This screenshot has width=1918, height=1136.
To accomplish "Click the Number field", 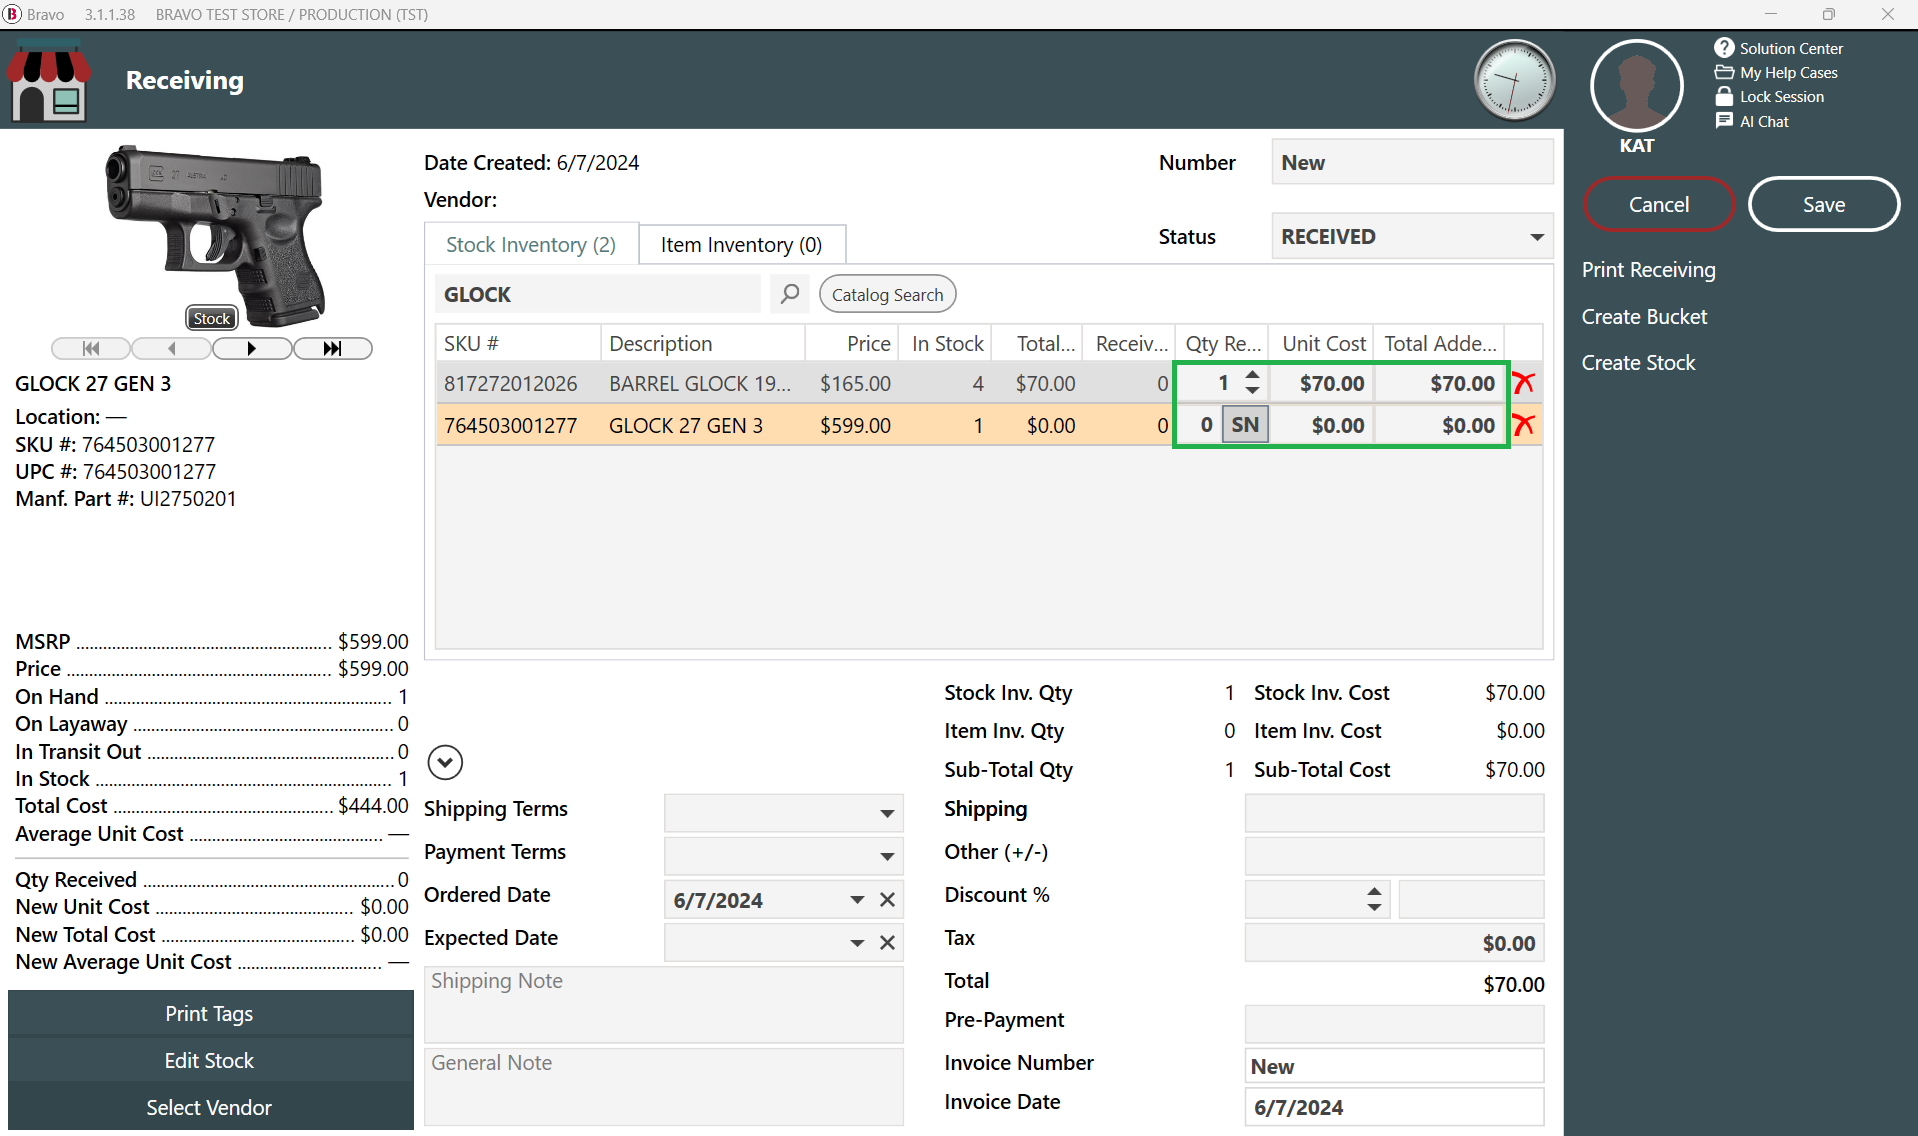I will [1412, 162].
